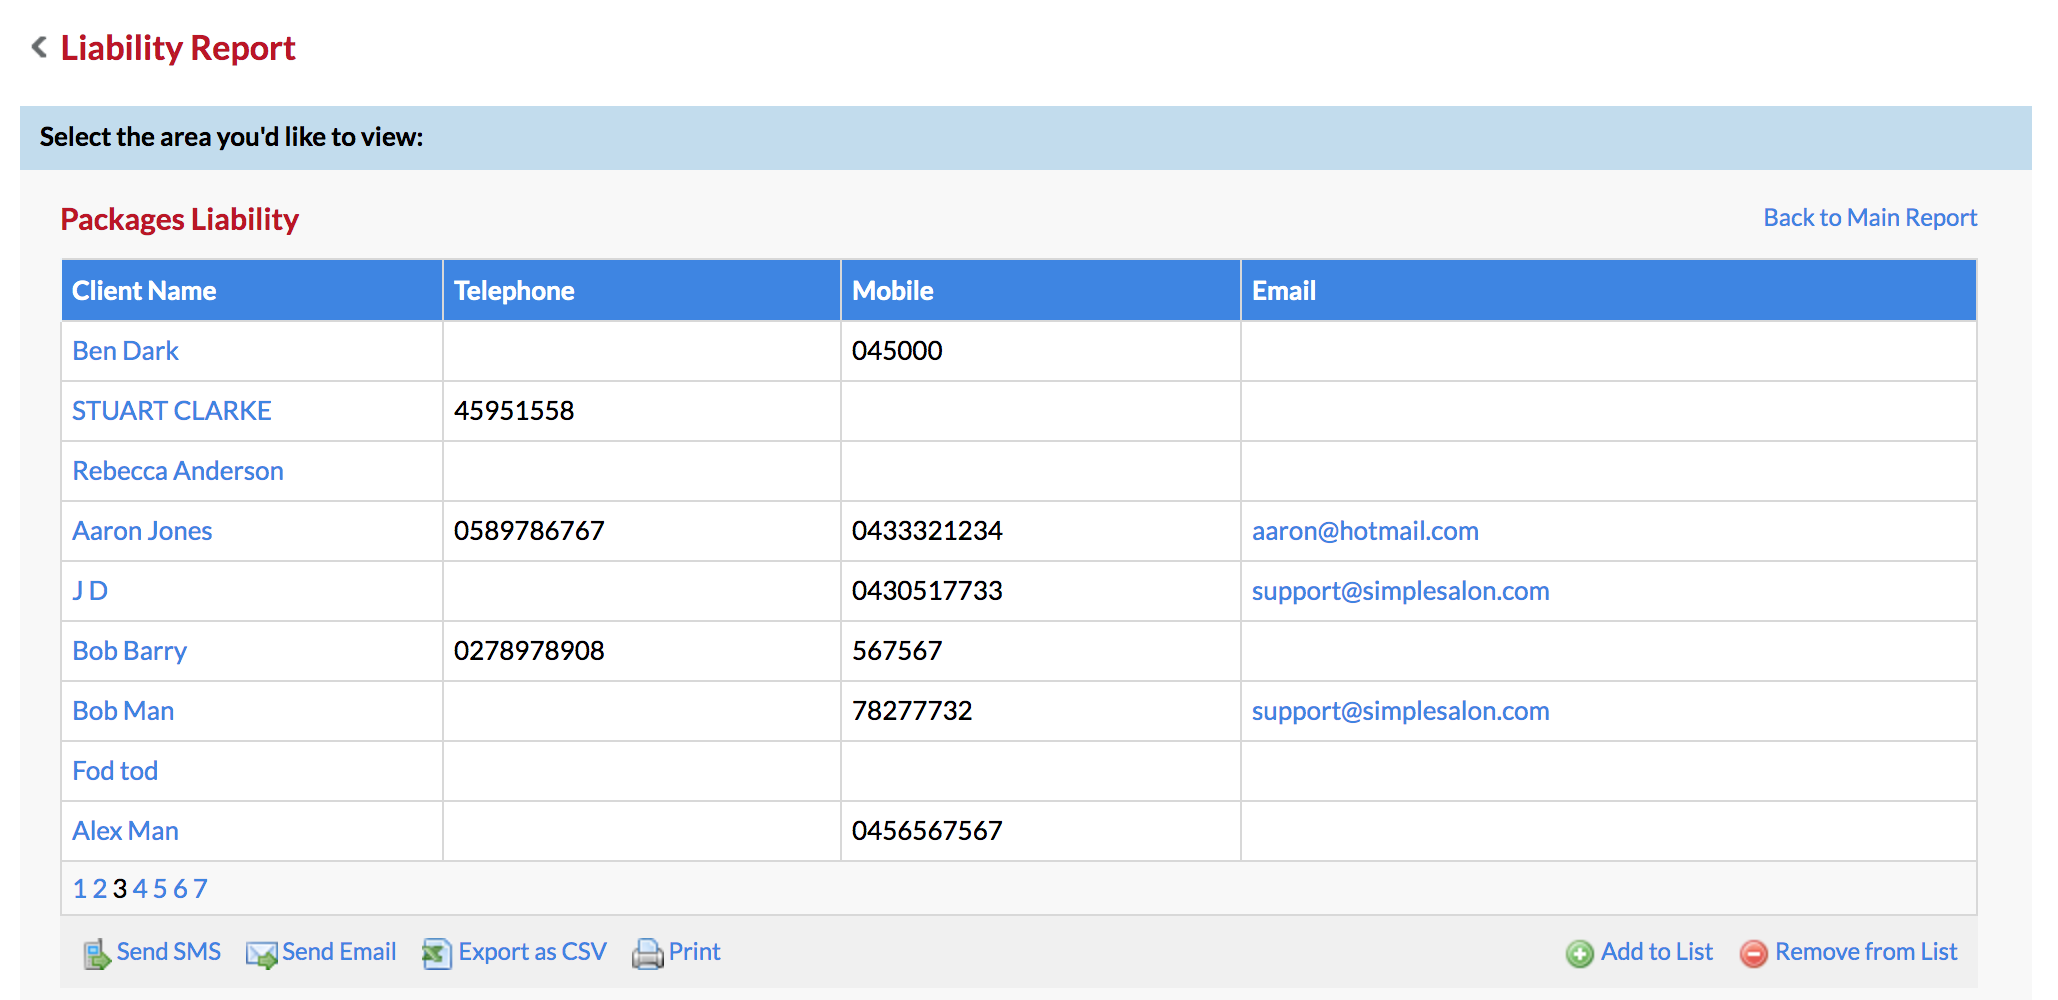Image resolution: width=2058 pixels, height=1000 pixels.
Task: Click J D's support@simplesalon.com email
Action: point(1400,591)
